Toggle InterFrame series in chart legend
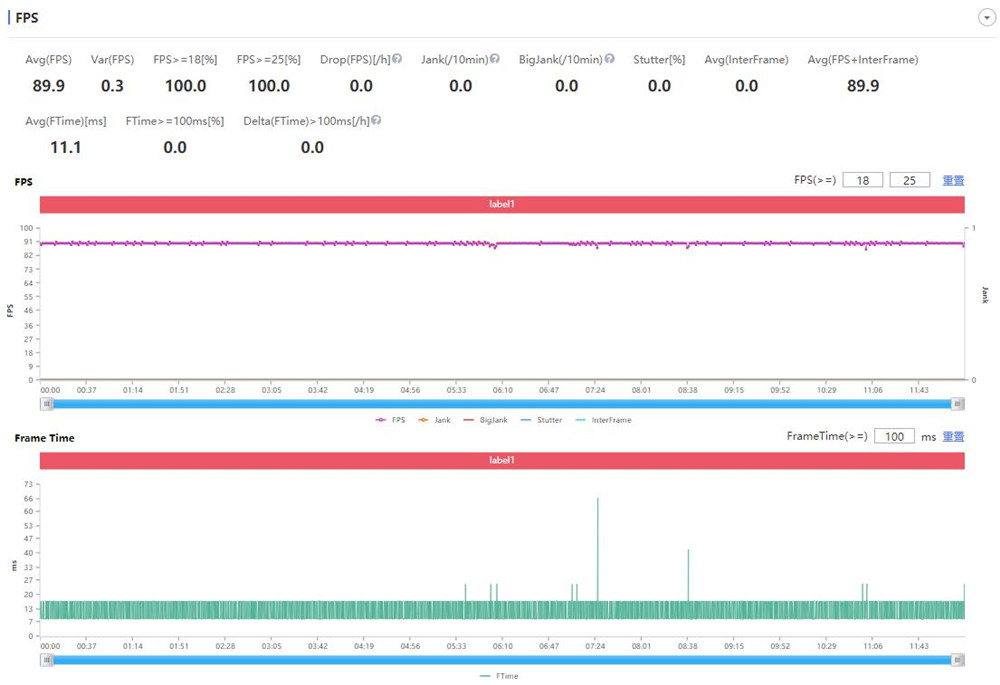Screen dimensions: 1000x685 603,420
